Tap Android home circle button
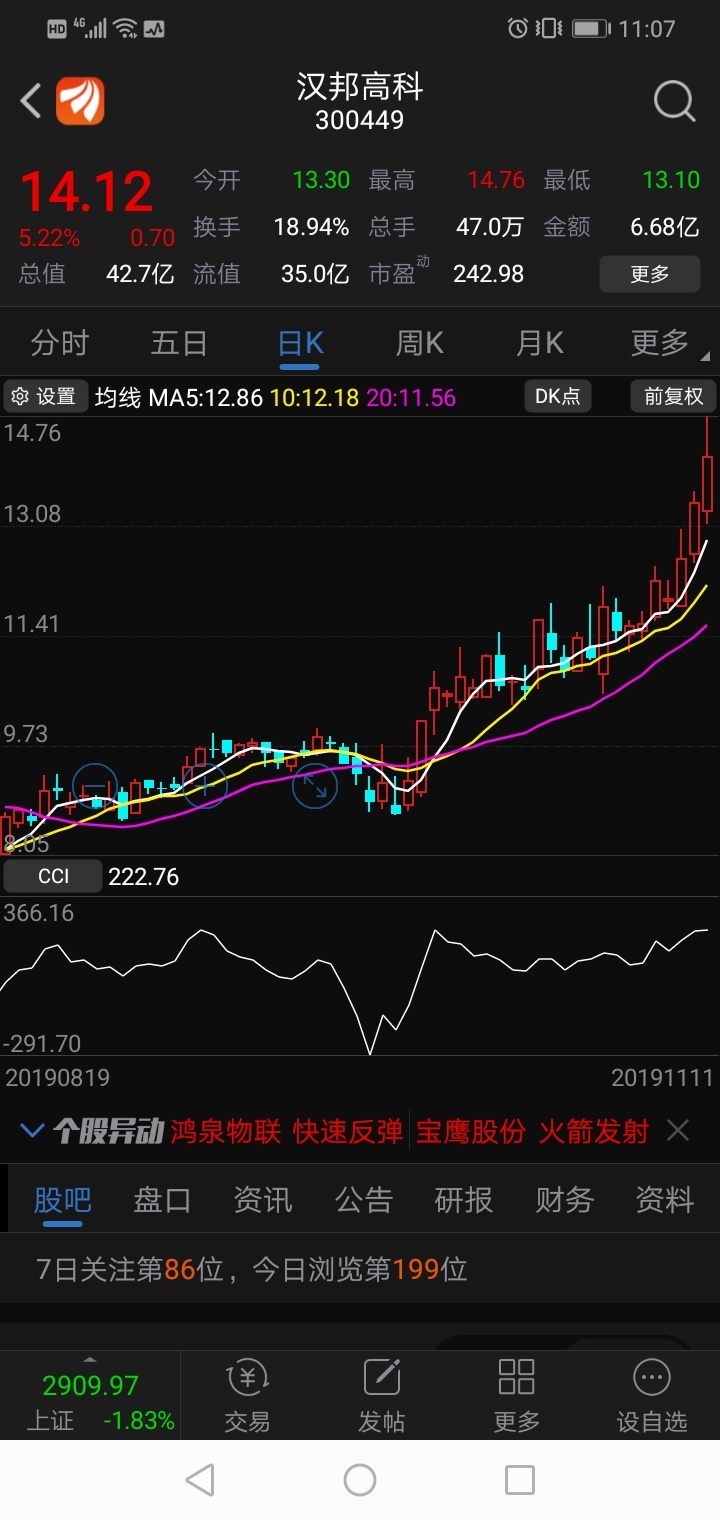Screen dimensions: 720x1520 point(360,1480)
